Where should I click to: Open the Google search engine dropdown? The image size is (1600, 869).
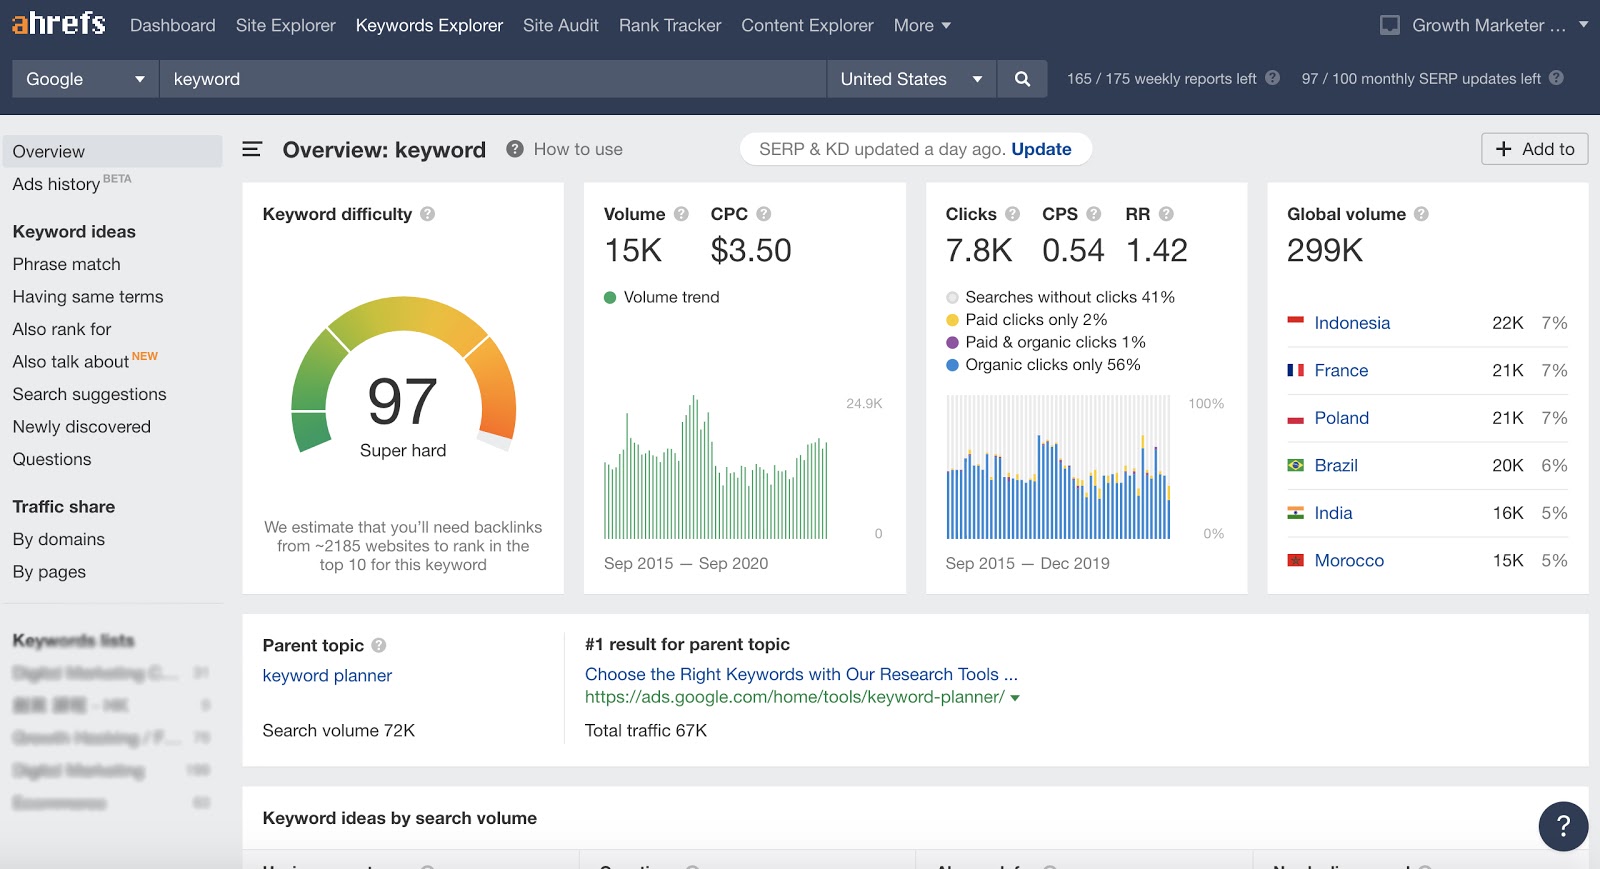point(85,79)
